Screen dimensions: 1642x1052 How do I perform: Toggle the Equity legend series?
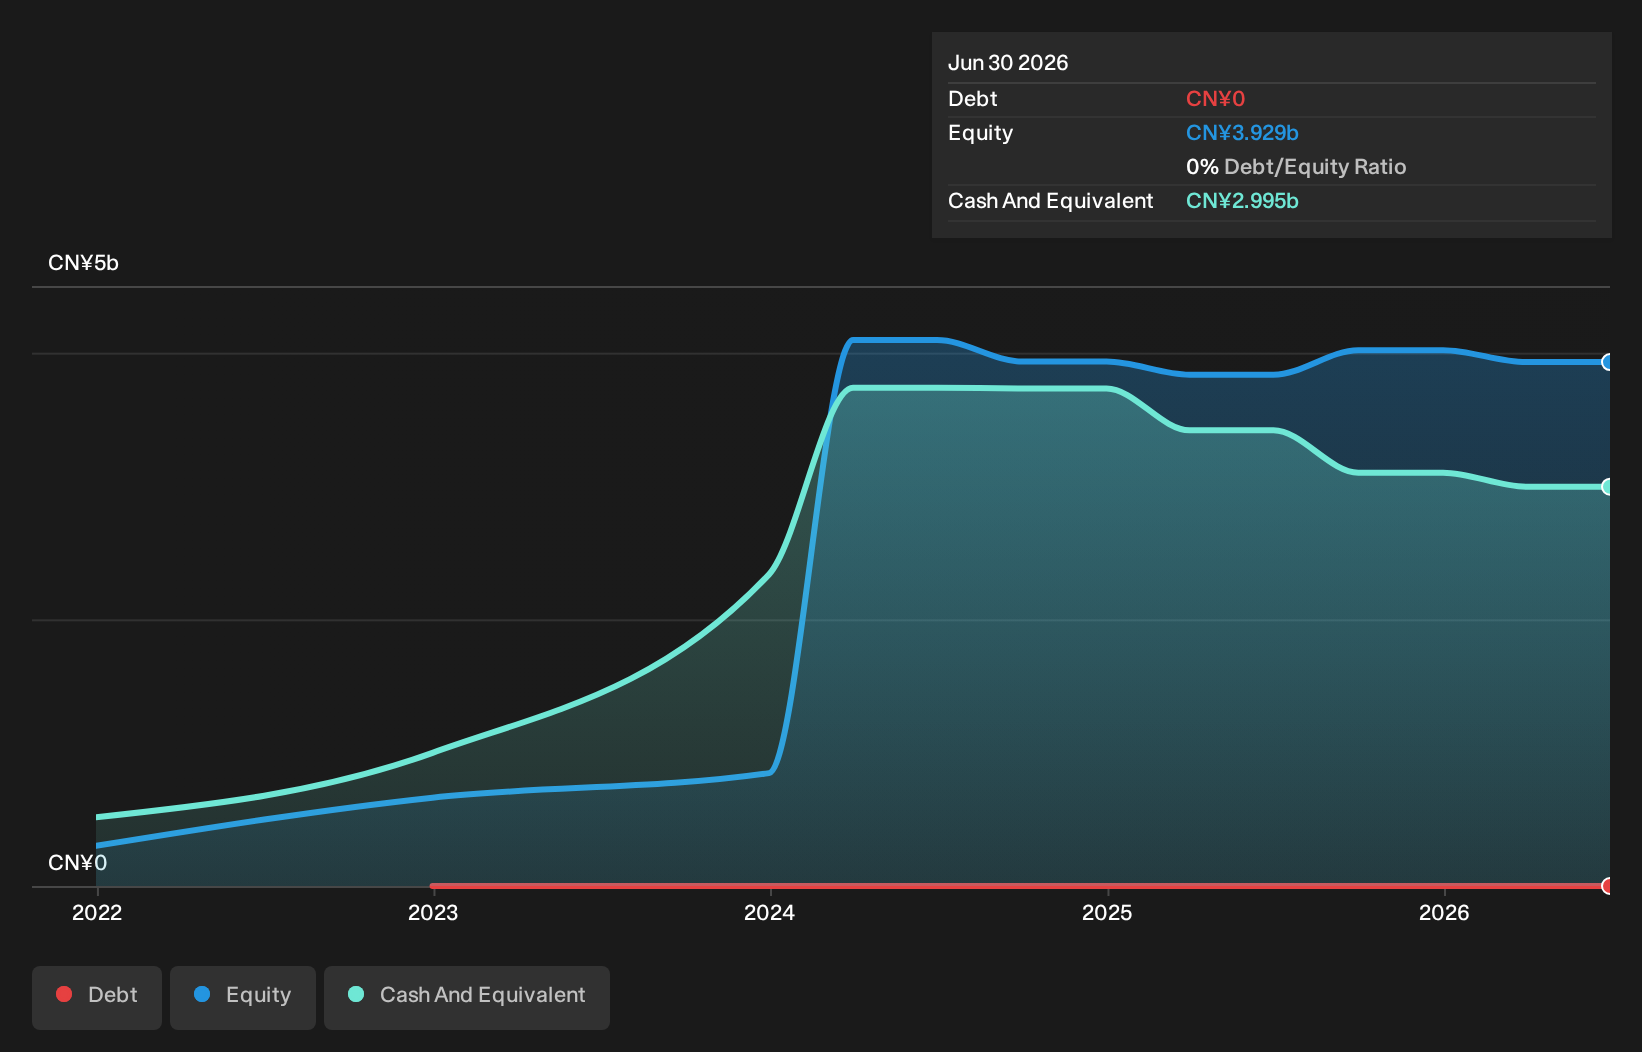[243, 997]
